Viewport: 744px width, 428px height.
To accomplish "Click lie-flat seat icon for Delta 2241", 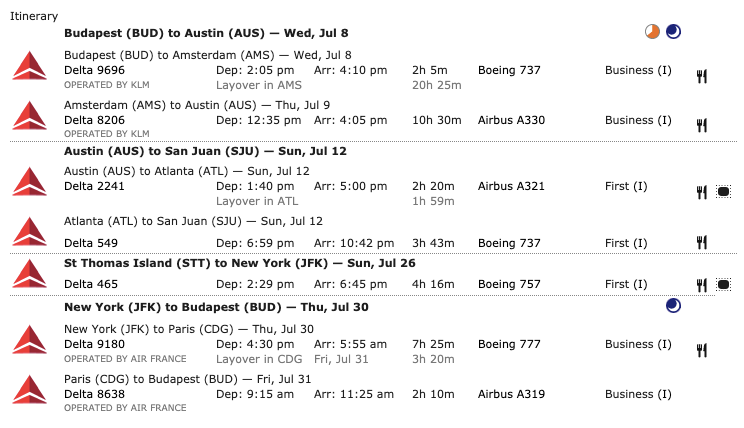I will click(723, 192).
